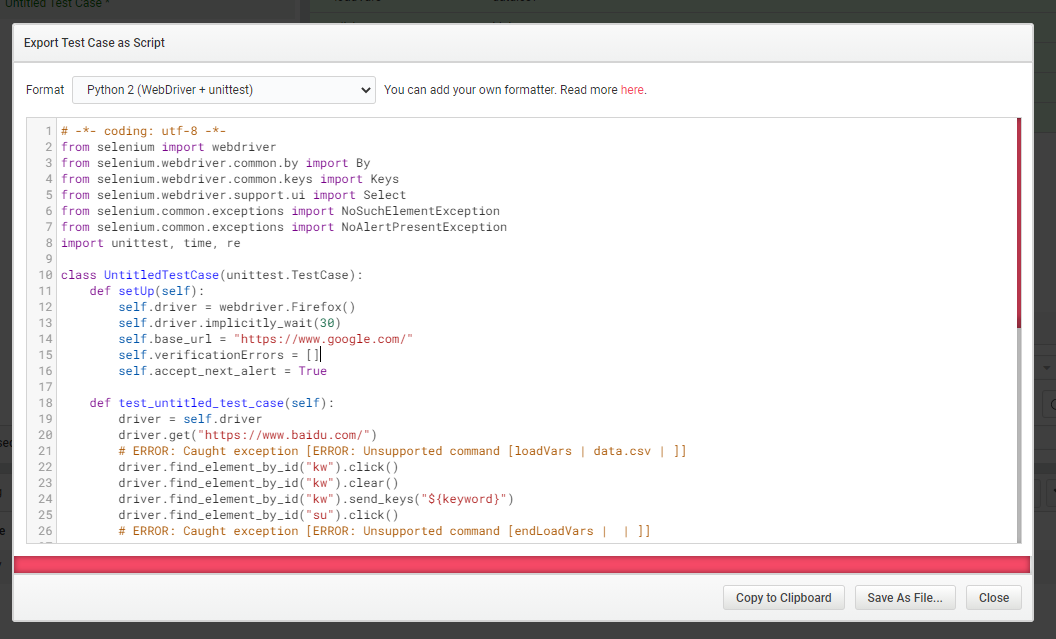Click the 'def test_untitled_test_case' line

[211, 403]
